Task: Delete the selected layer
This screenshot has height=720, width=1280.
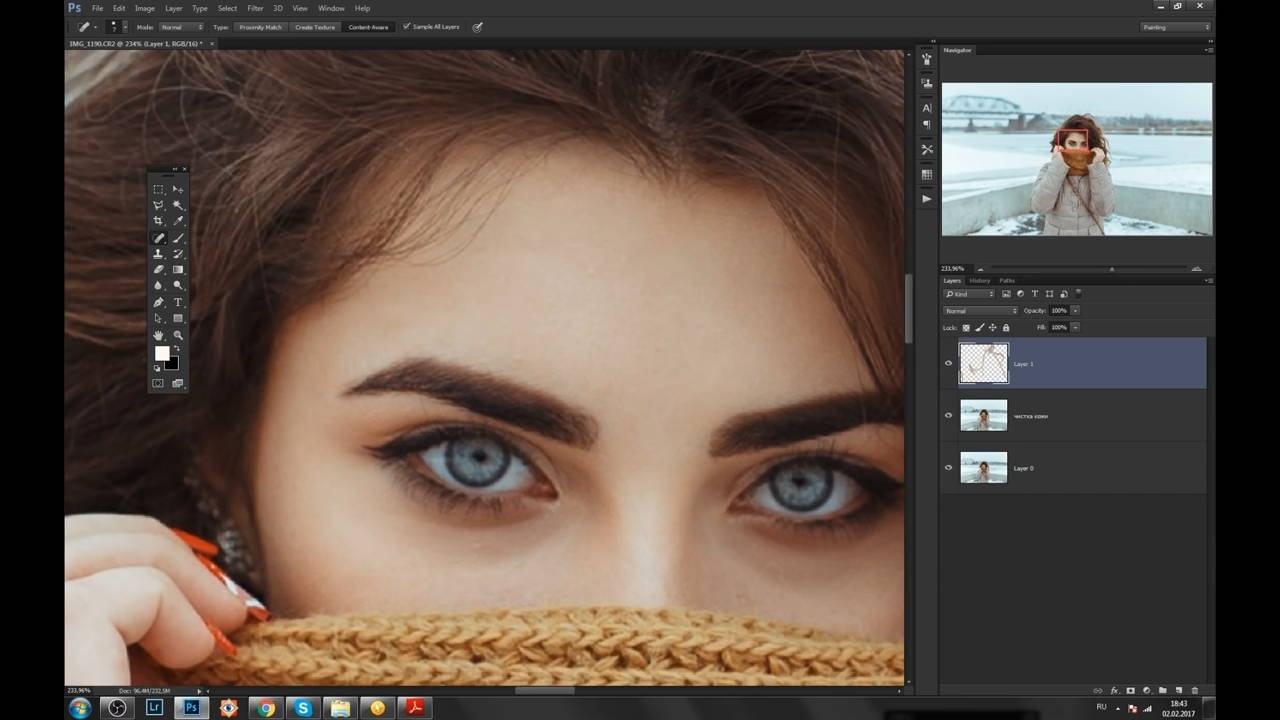Action: click(x=1194, y=690)
